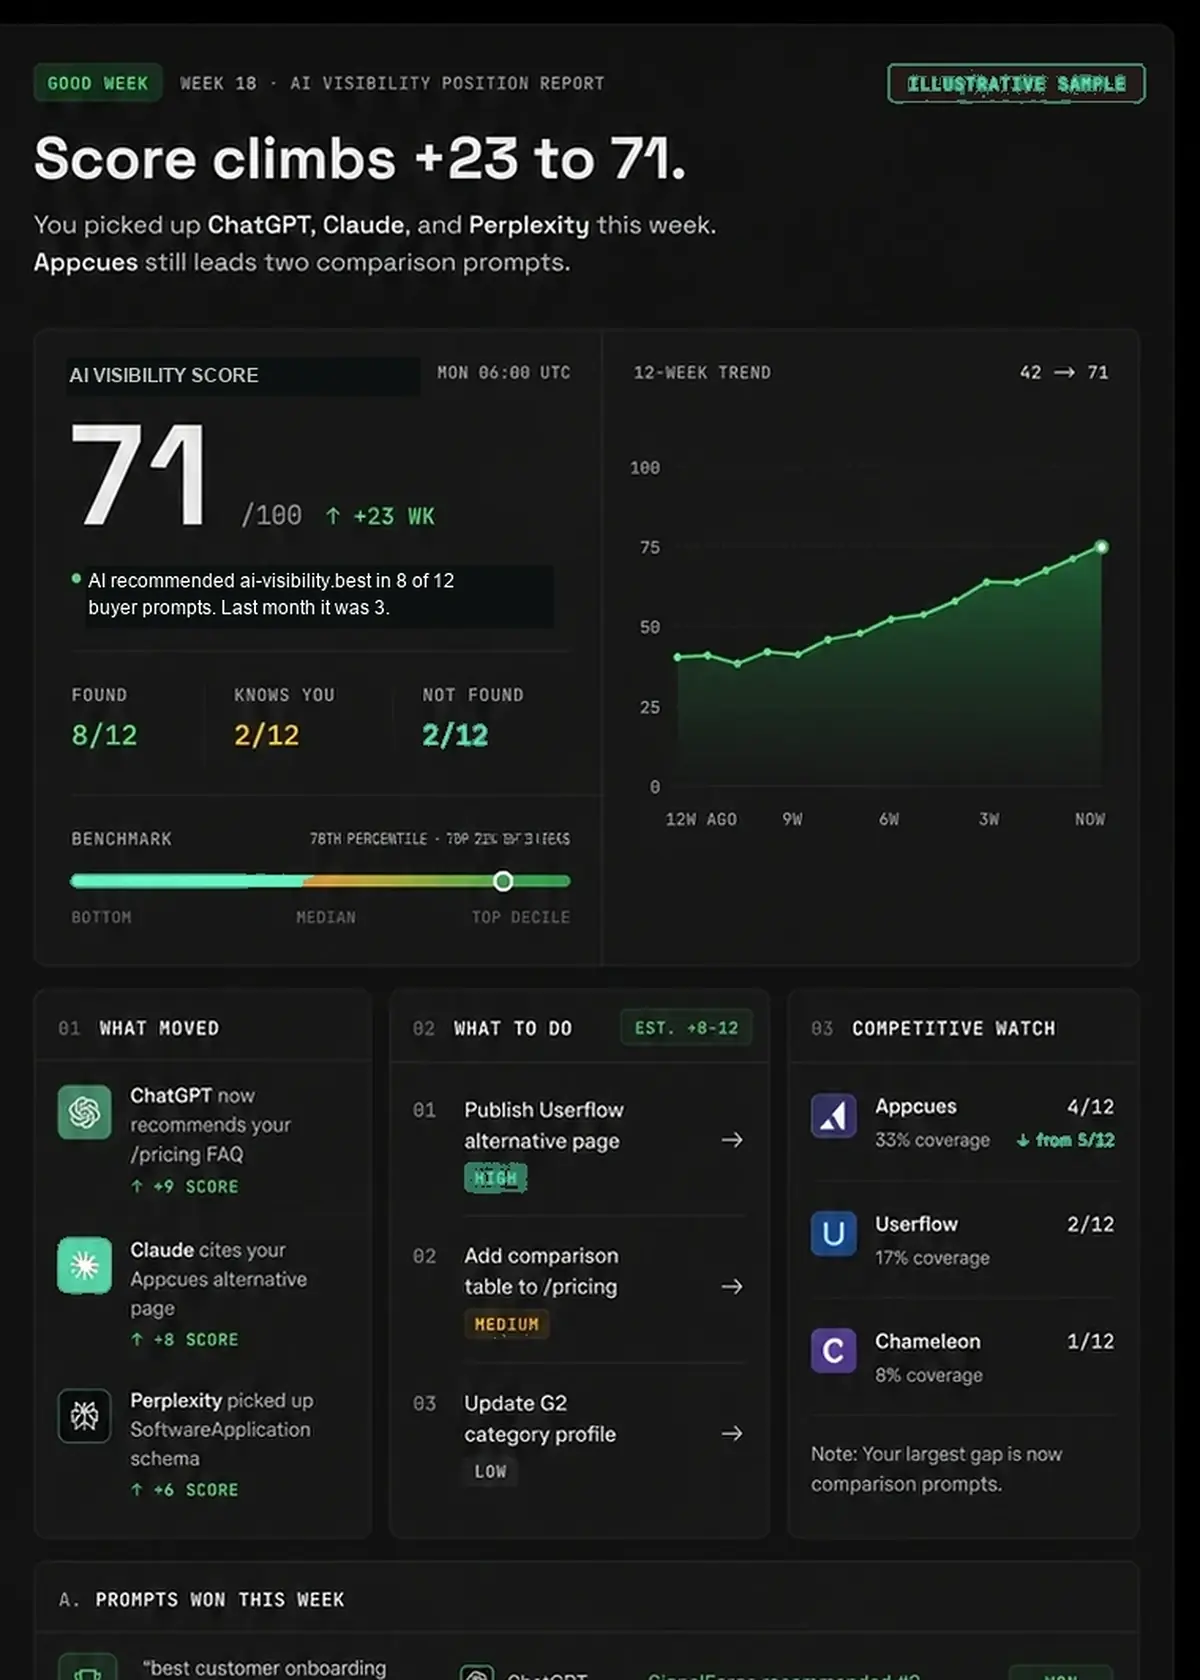Click the NOW axis label

(x=1090, y=819)
